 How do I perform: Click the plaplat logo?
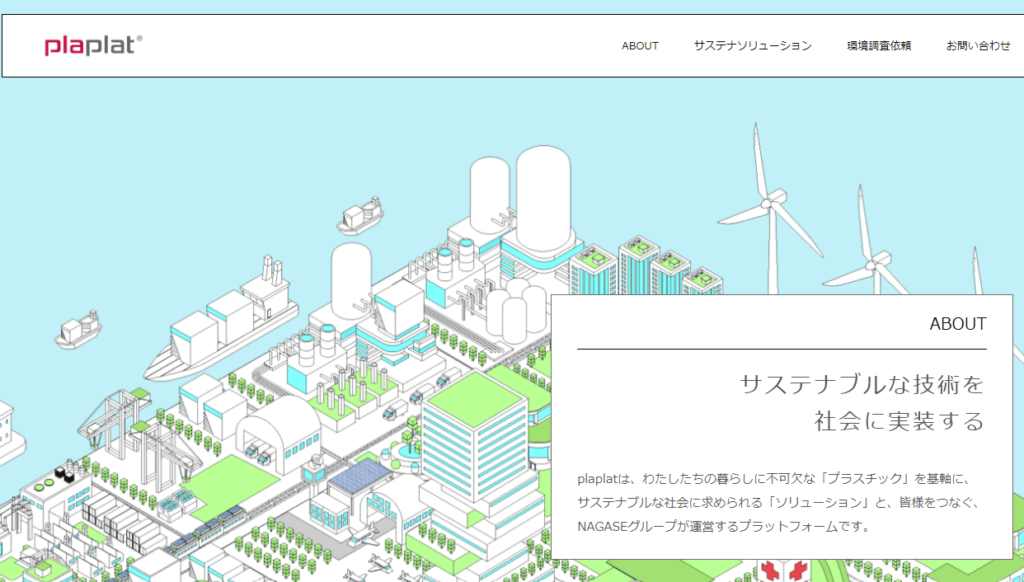(93, 46)
